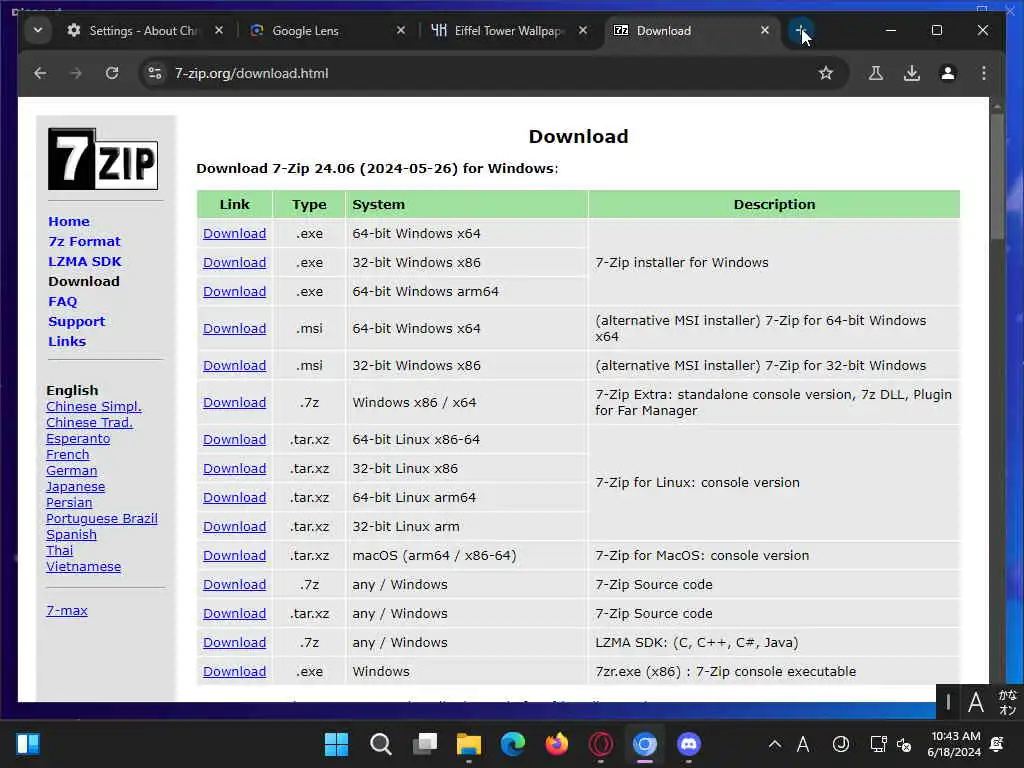Switch language to Vietnamese

tap(83, 567)
